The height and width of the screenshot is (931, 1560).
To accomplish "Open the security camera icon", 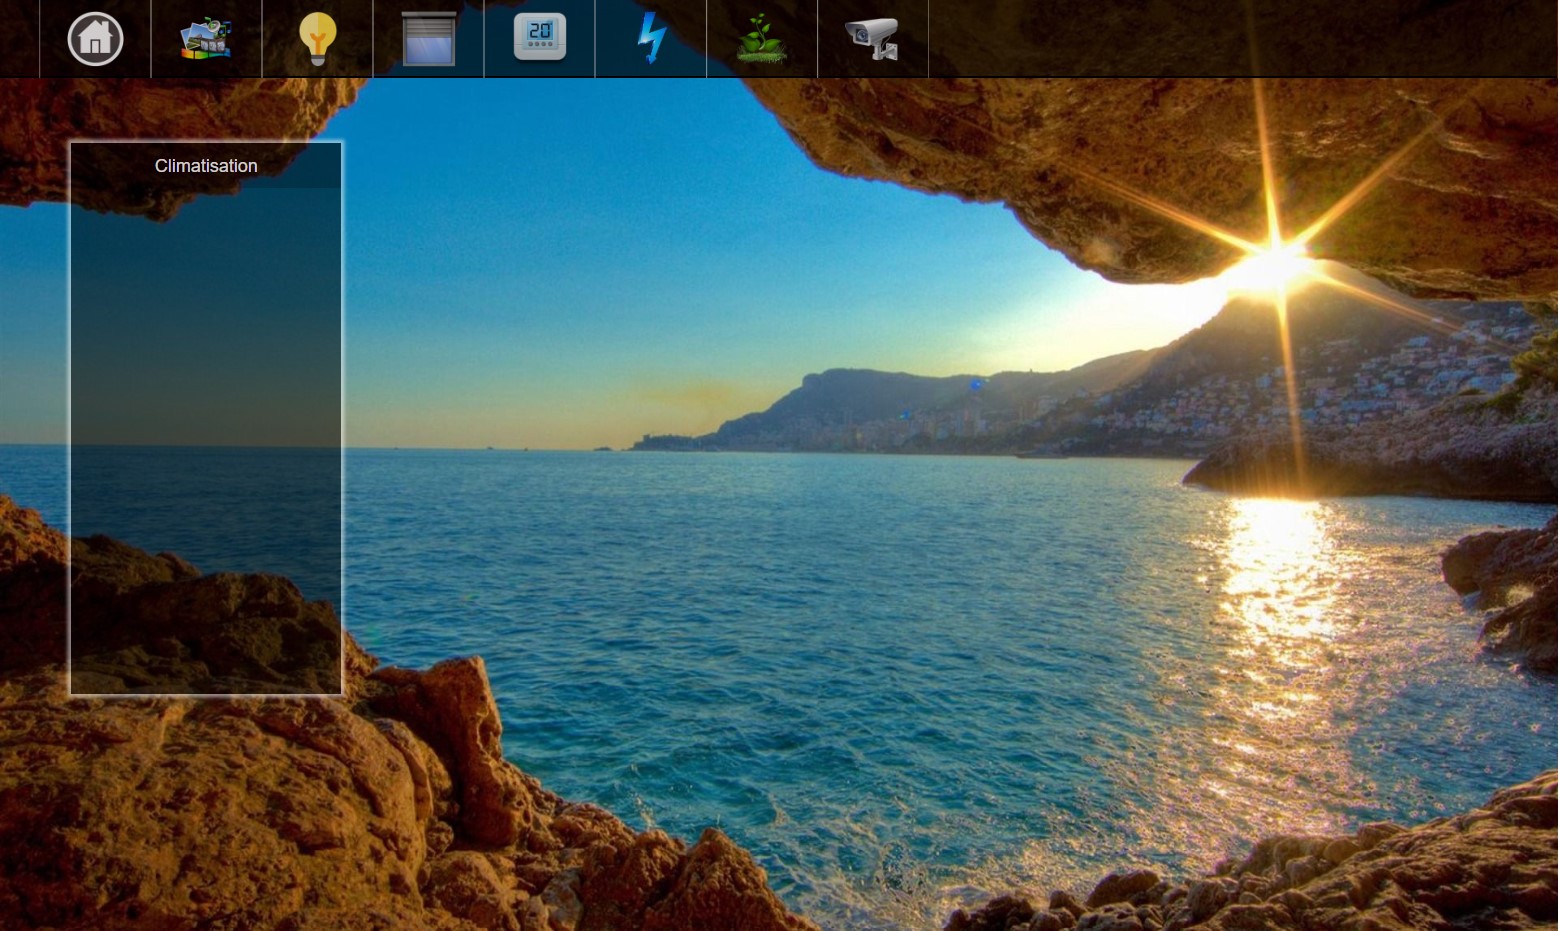I will (873, 39).
